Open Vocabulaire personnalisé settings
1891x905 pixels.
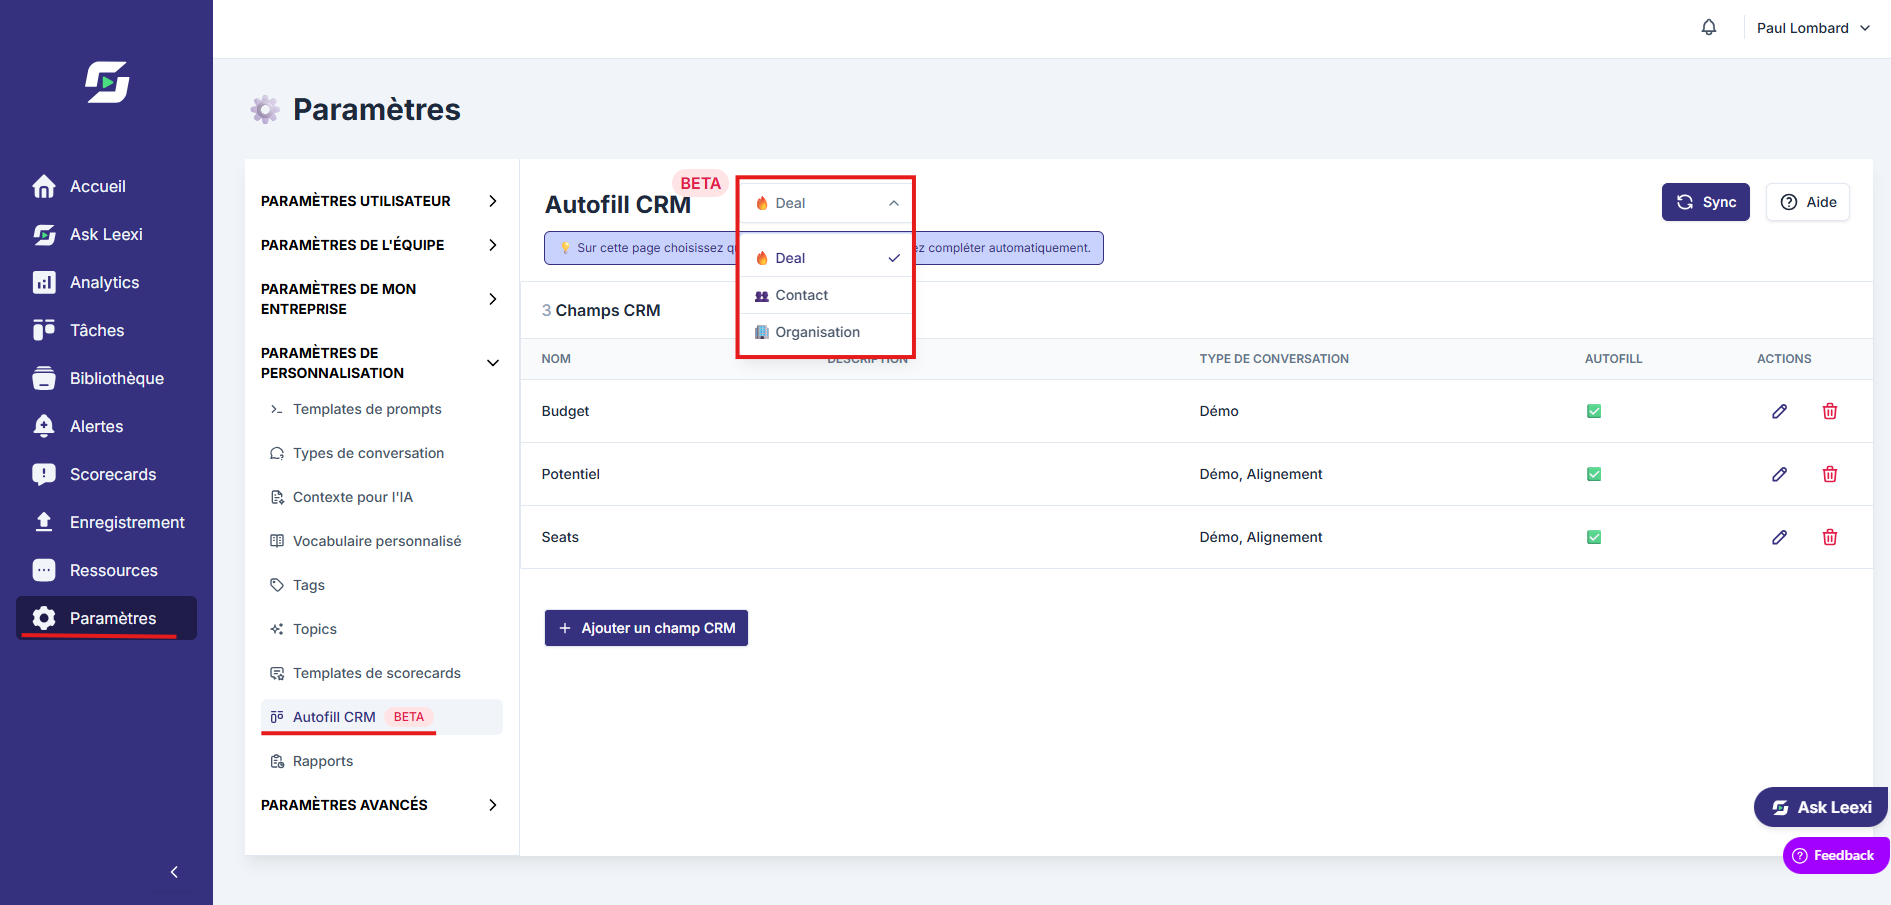pos(381,541)
